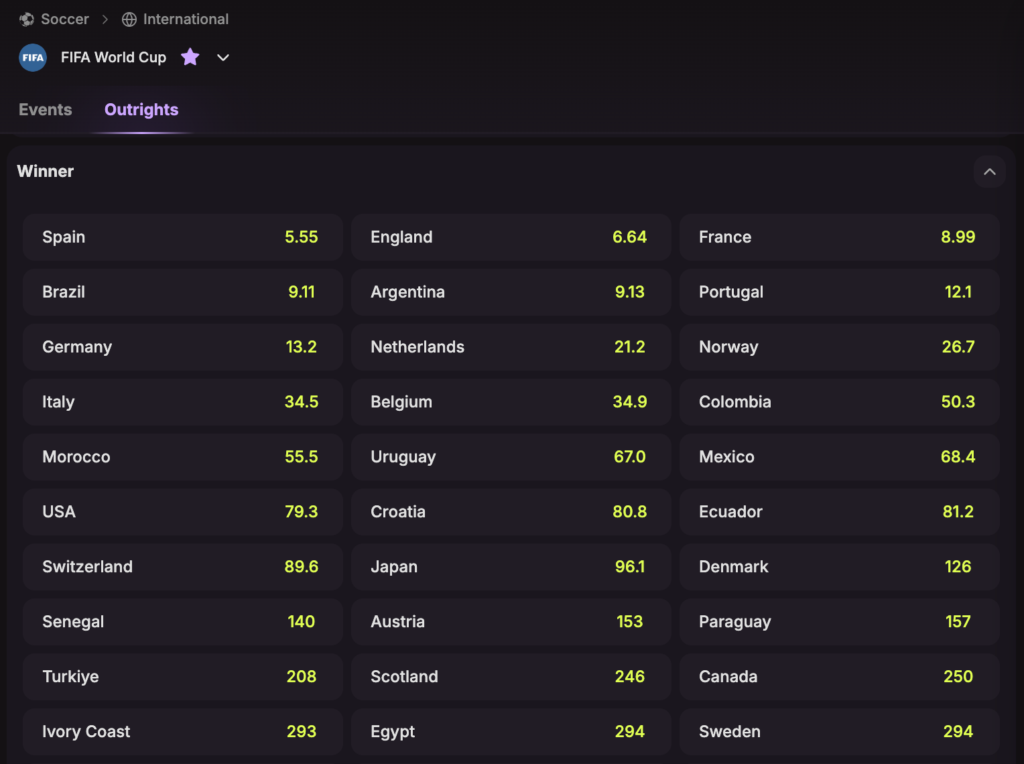This screenshot has width=1024, height=764.
Task: Click the globe icon beside International
Action: [129, 19]
